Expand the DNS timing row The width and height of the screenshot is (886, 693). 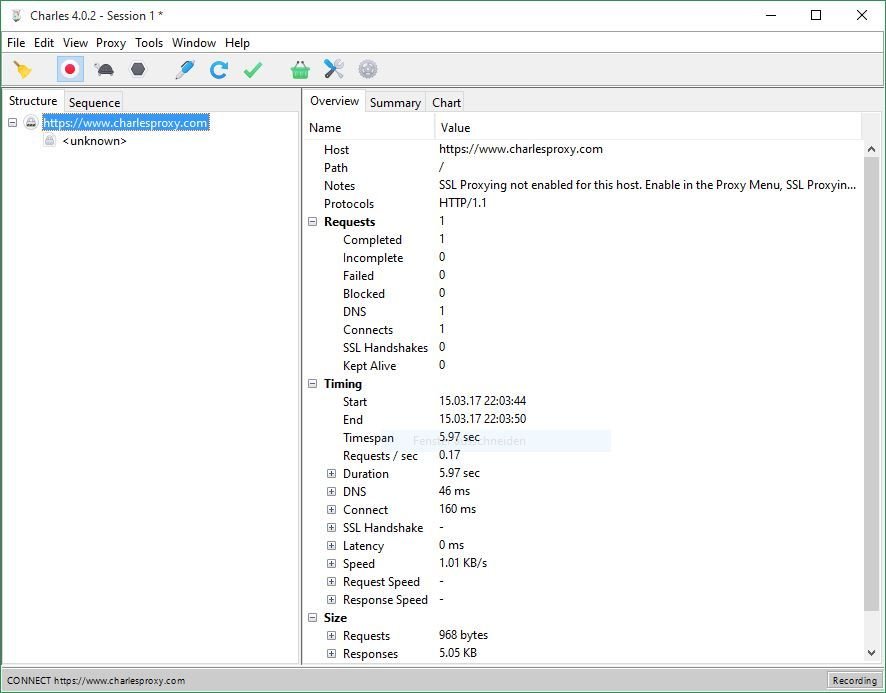point(332,492)
